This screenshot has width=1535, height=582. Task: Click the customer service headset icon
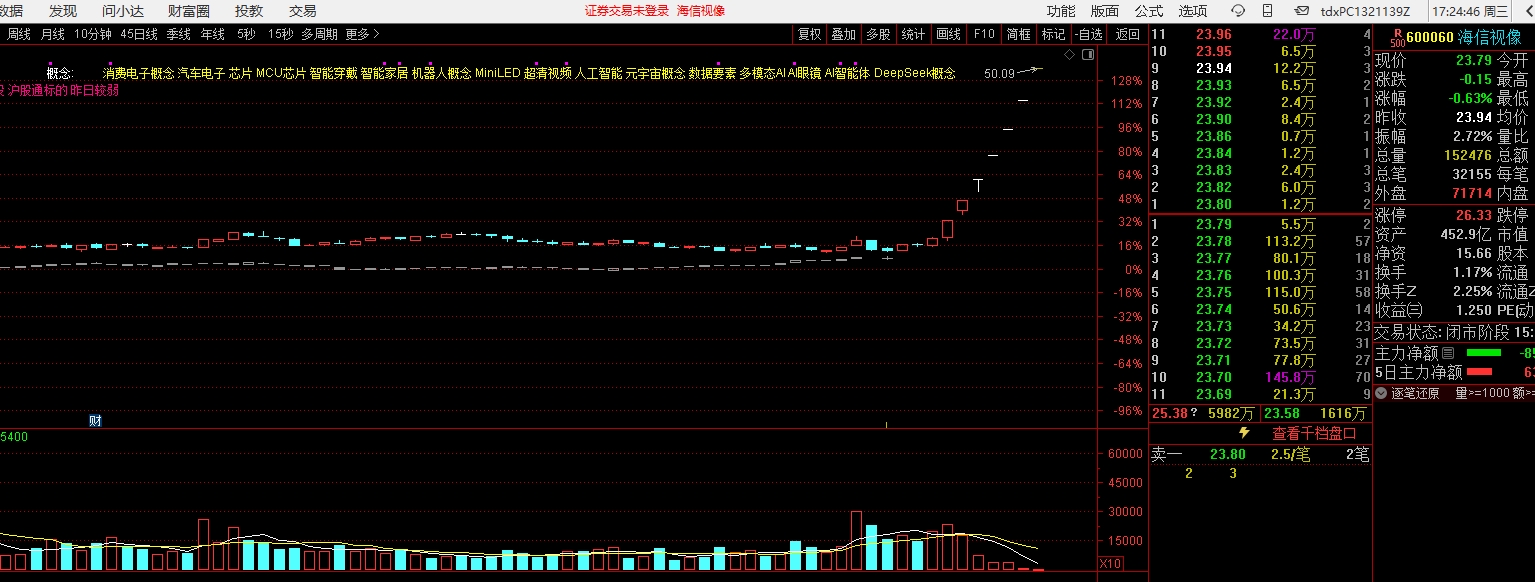1238,11
